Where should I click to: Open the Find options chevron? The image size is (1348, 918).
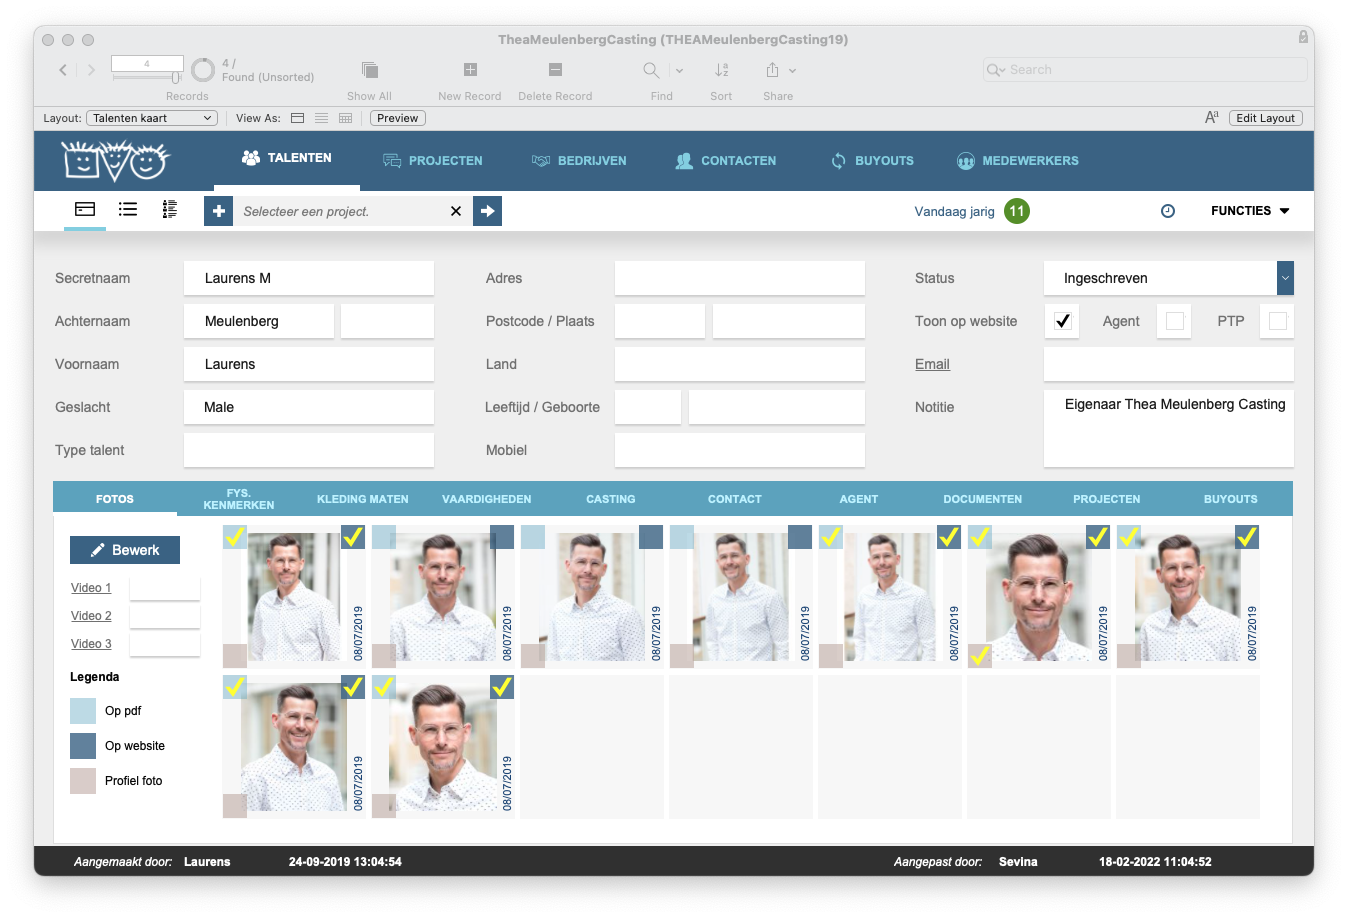[679, 71]
